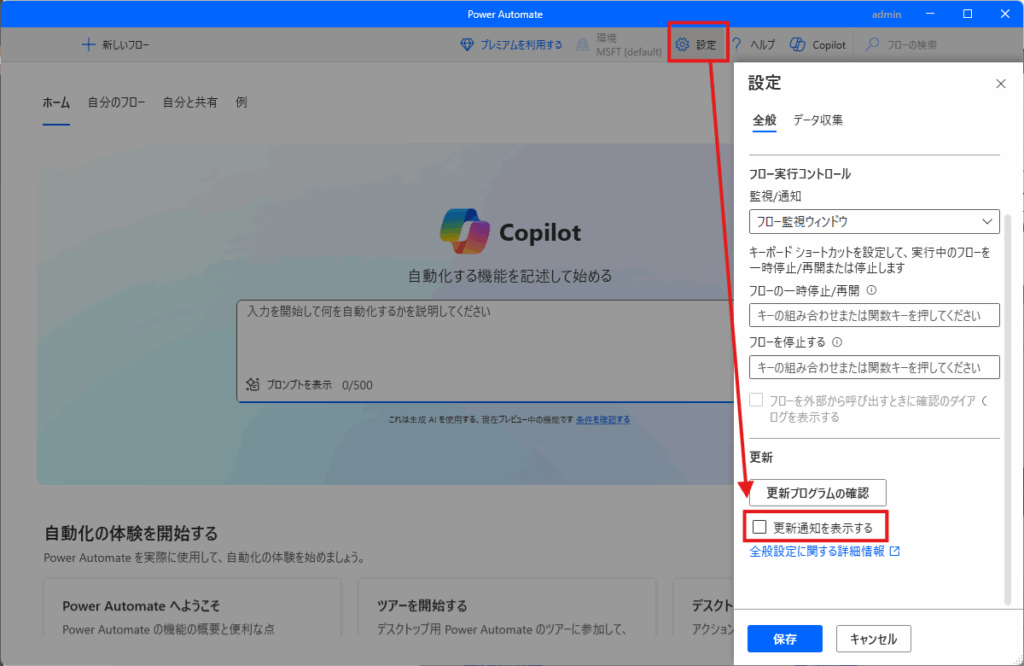Image resolution: width=1024 pixels, height=666 pixels.
Task: Click the MSFT (default) environment label
Action: click(628, 52)
